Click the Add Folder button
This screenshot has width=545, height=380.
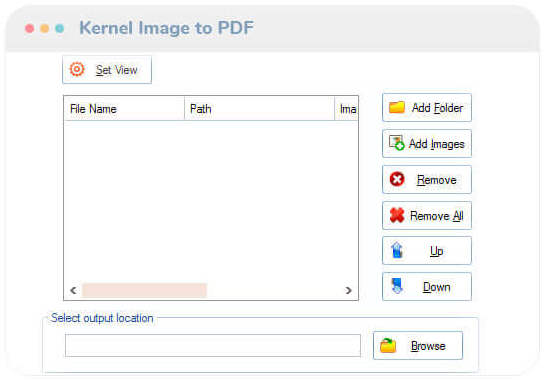point(427,107)
